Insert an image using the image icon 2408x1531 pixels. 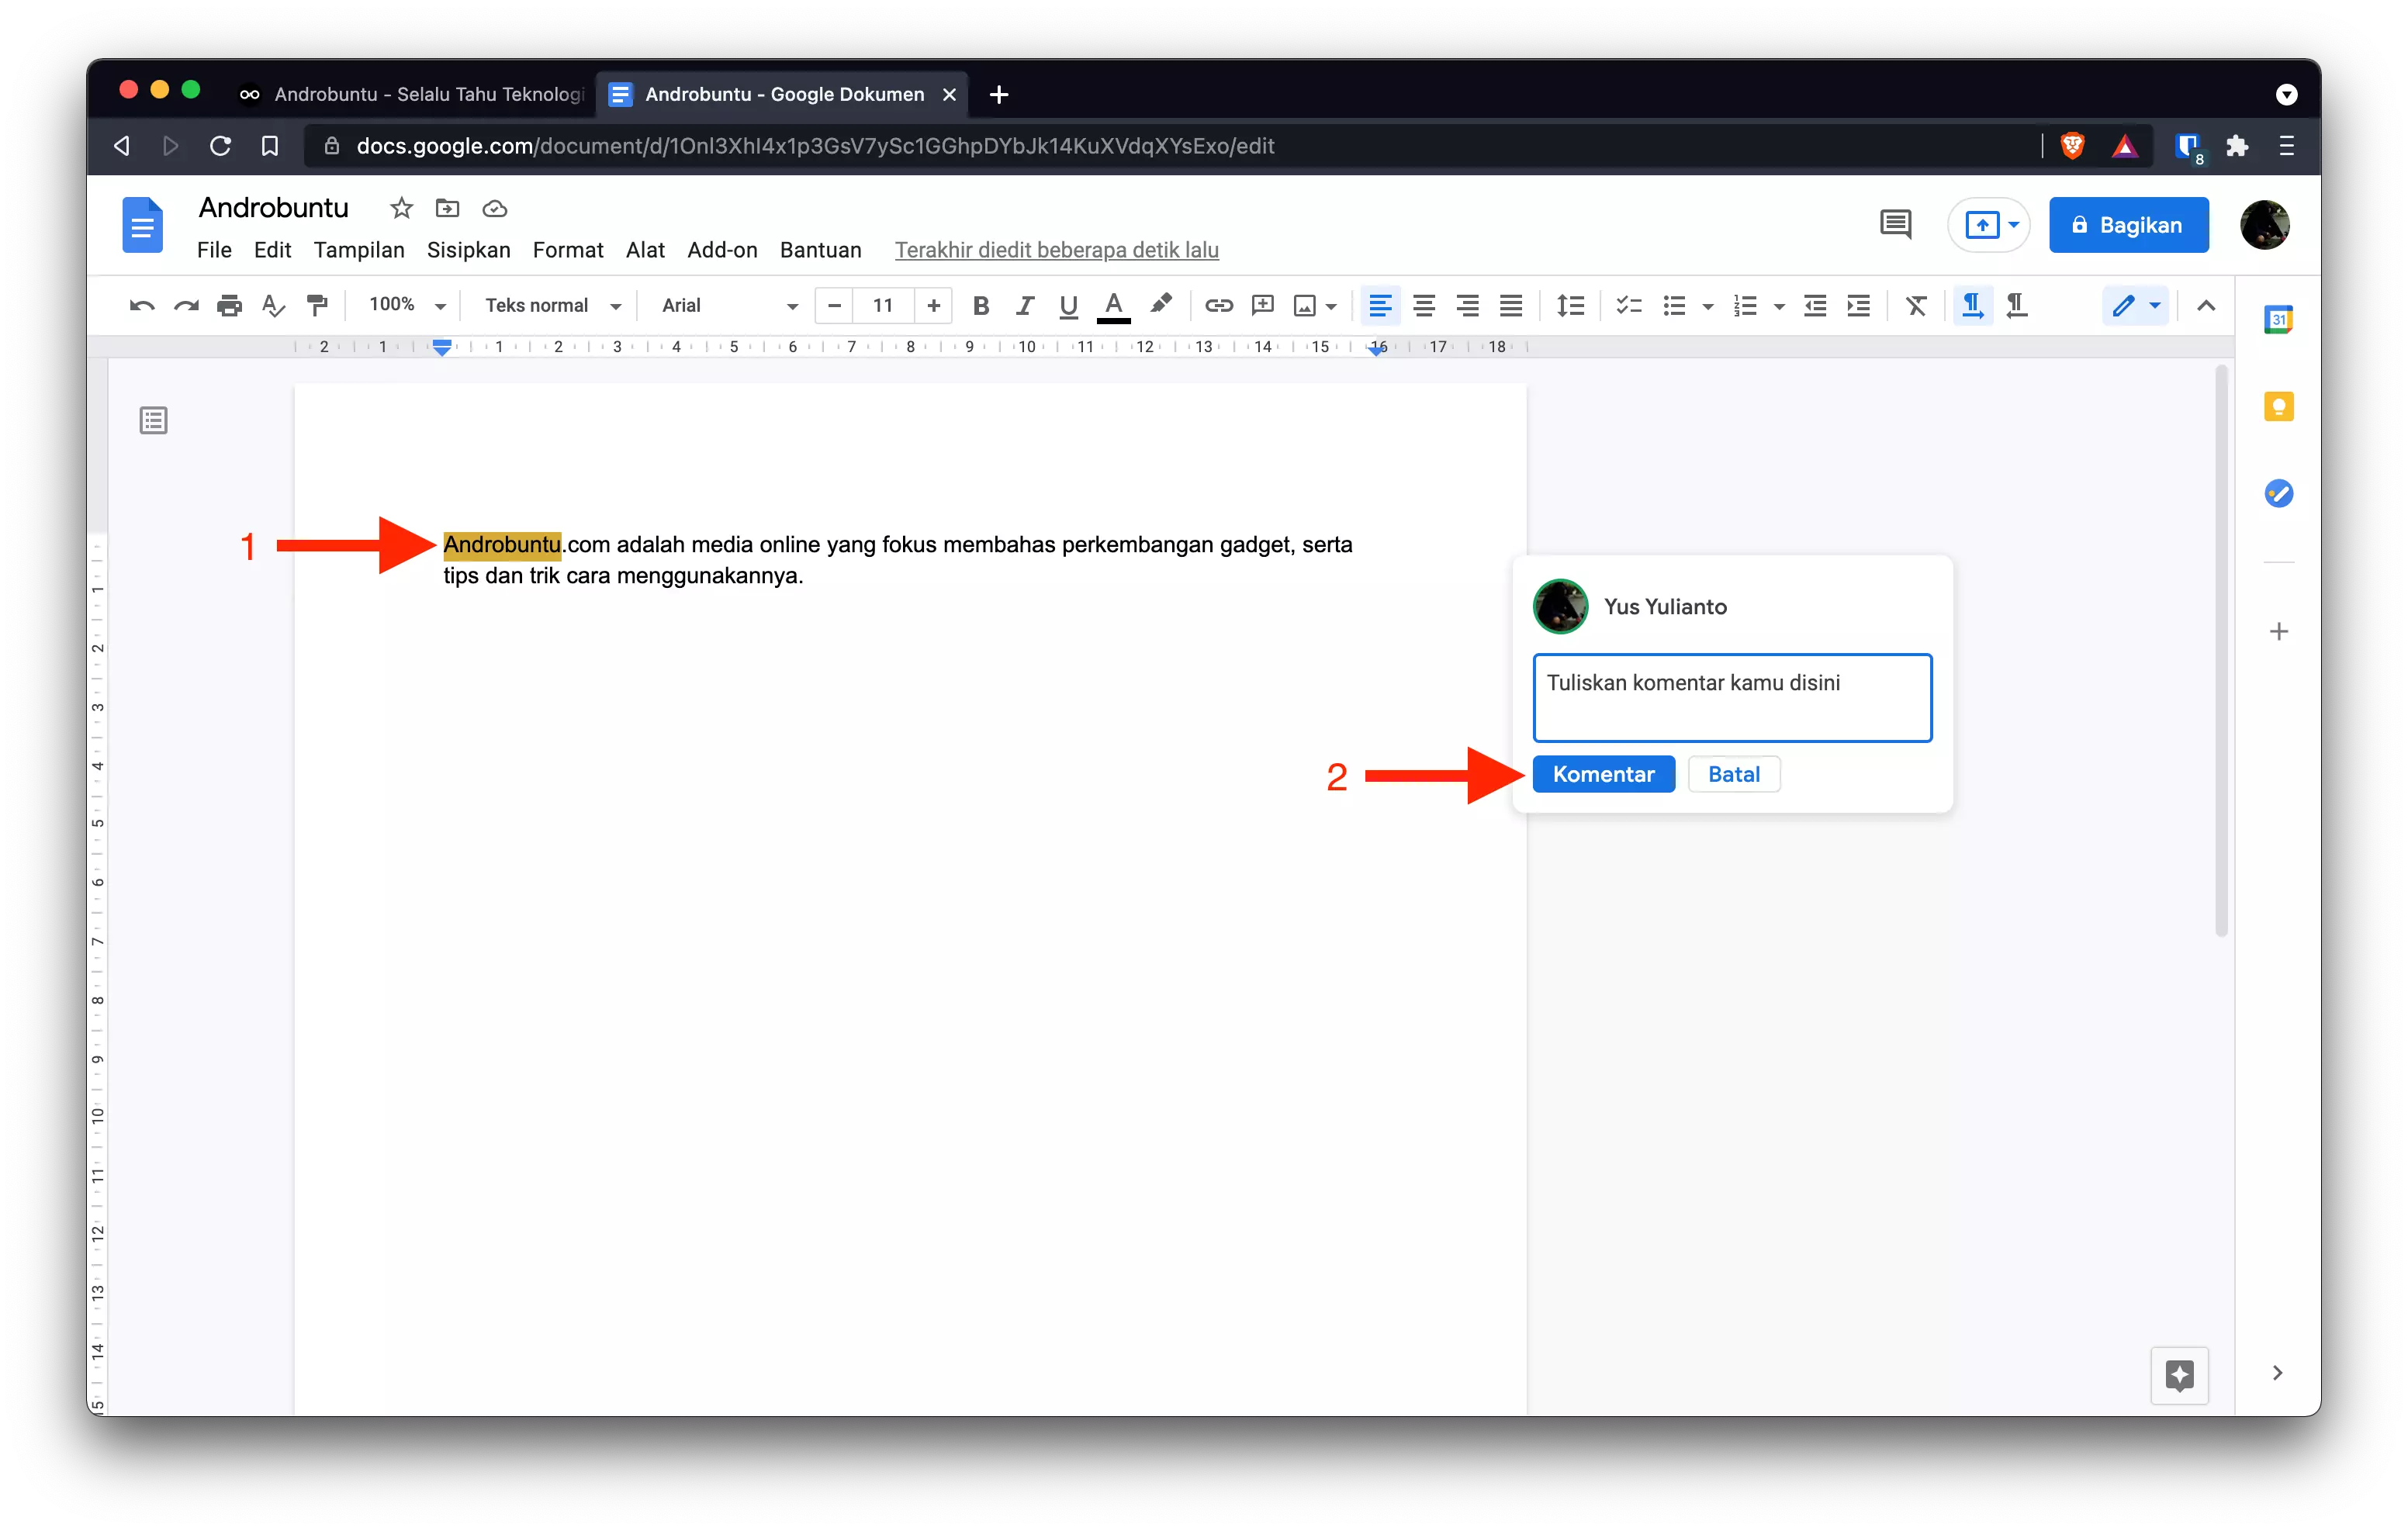[1306, 306]
